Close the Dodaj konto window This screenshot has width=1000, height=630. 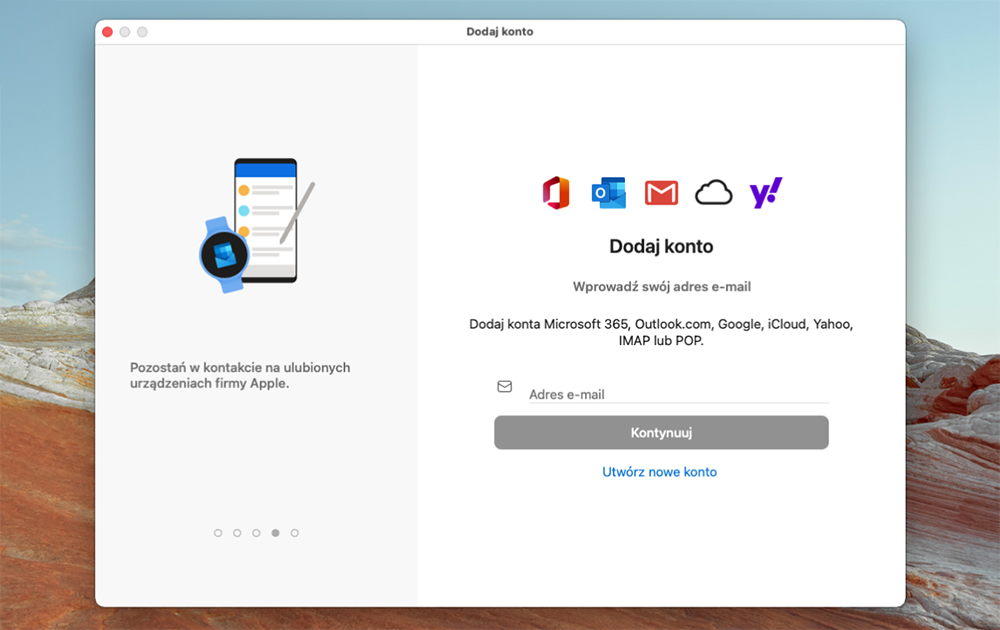[x=108, y=32]
